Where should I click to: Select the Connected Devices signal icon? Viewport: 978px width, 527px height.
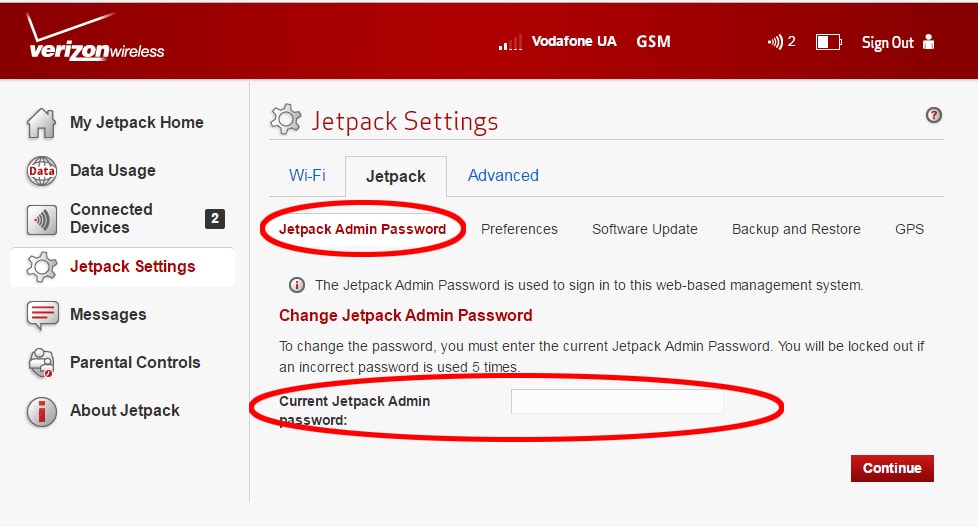click(41, 220)
